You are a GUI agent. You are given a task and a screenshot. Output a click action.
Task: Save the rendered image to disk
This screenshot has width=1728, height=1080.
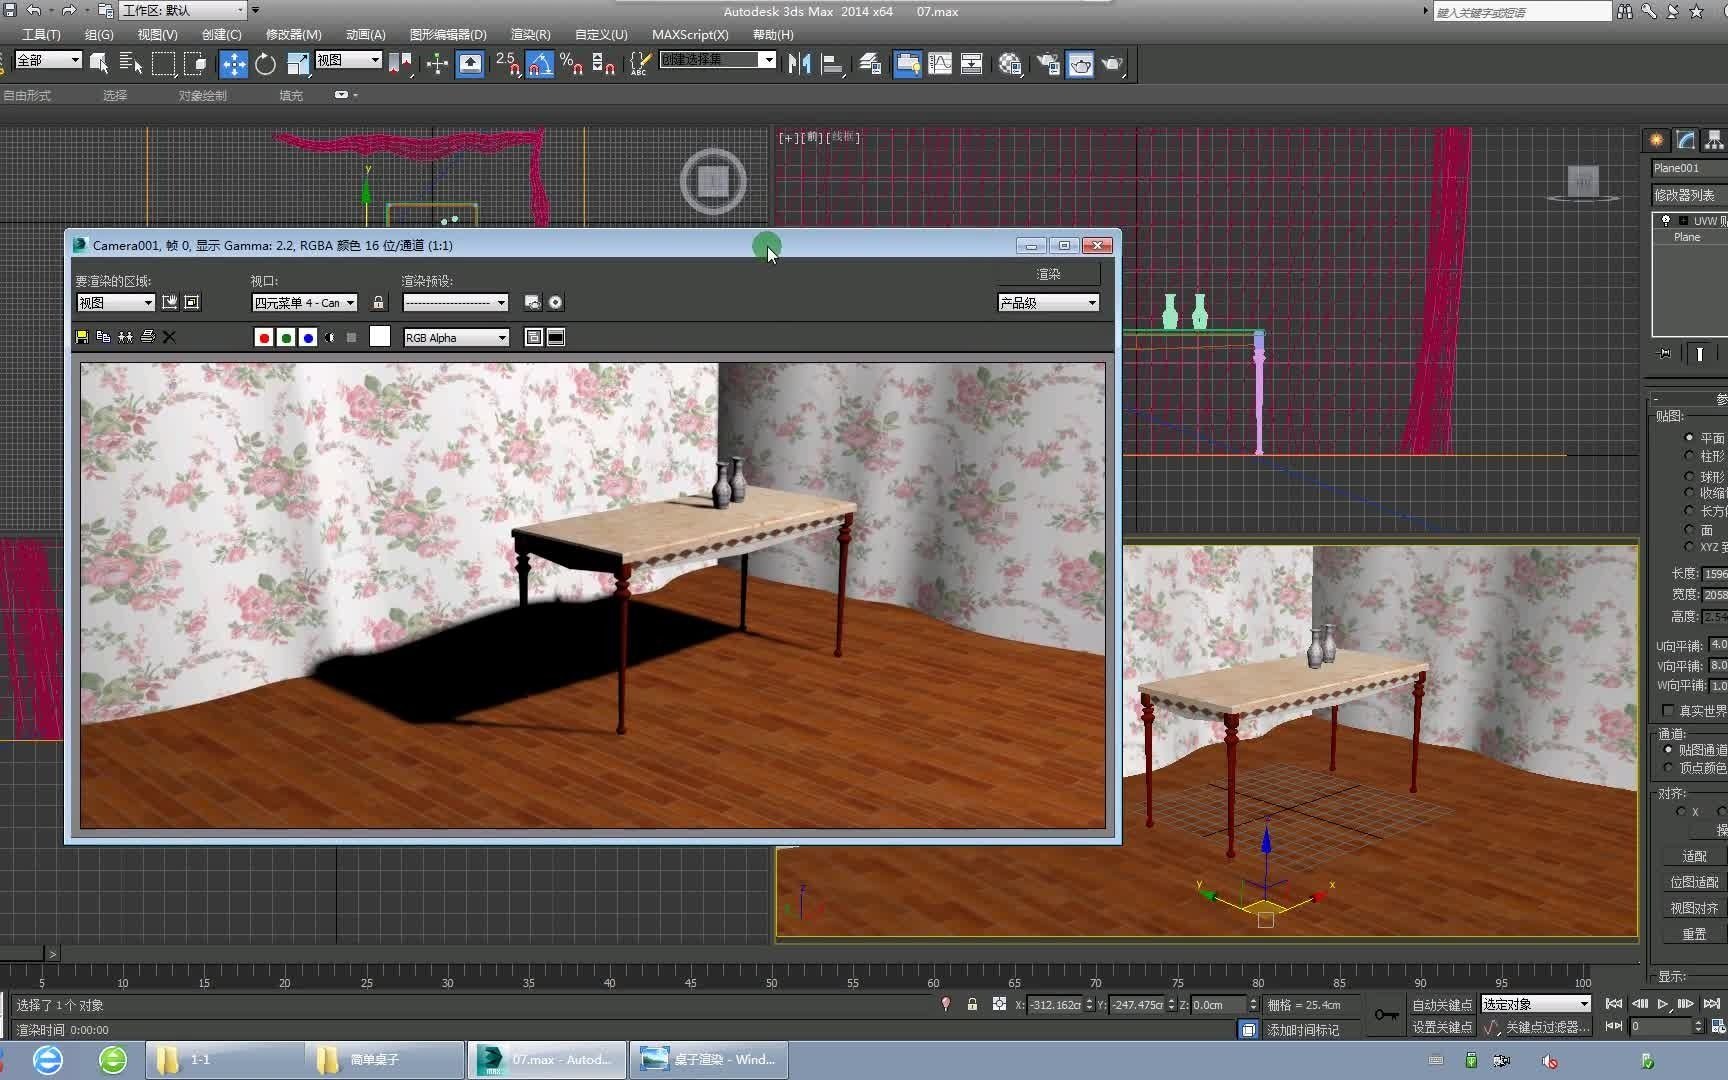pos(82,337)
